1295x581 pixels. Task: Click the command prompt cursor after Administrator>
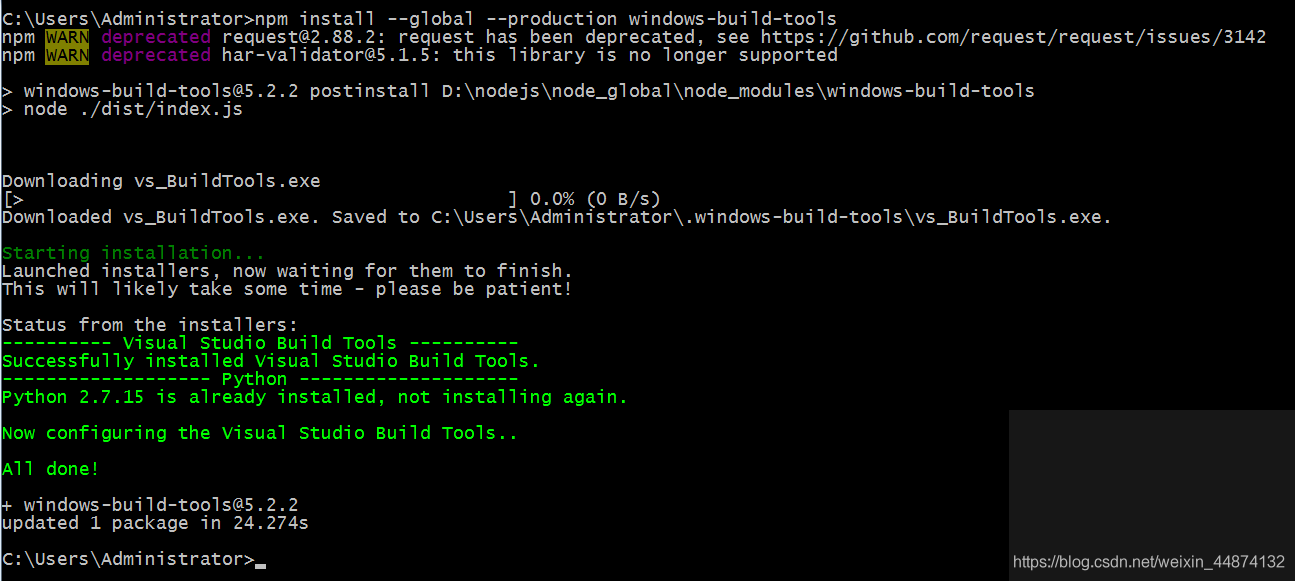pos(261,564)
